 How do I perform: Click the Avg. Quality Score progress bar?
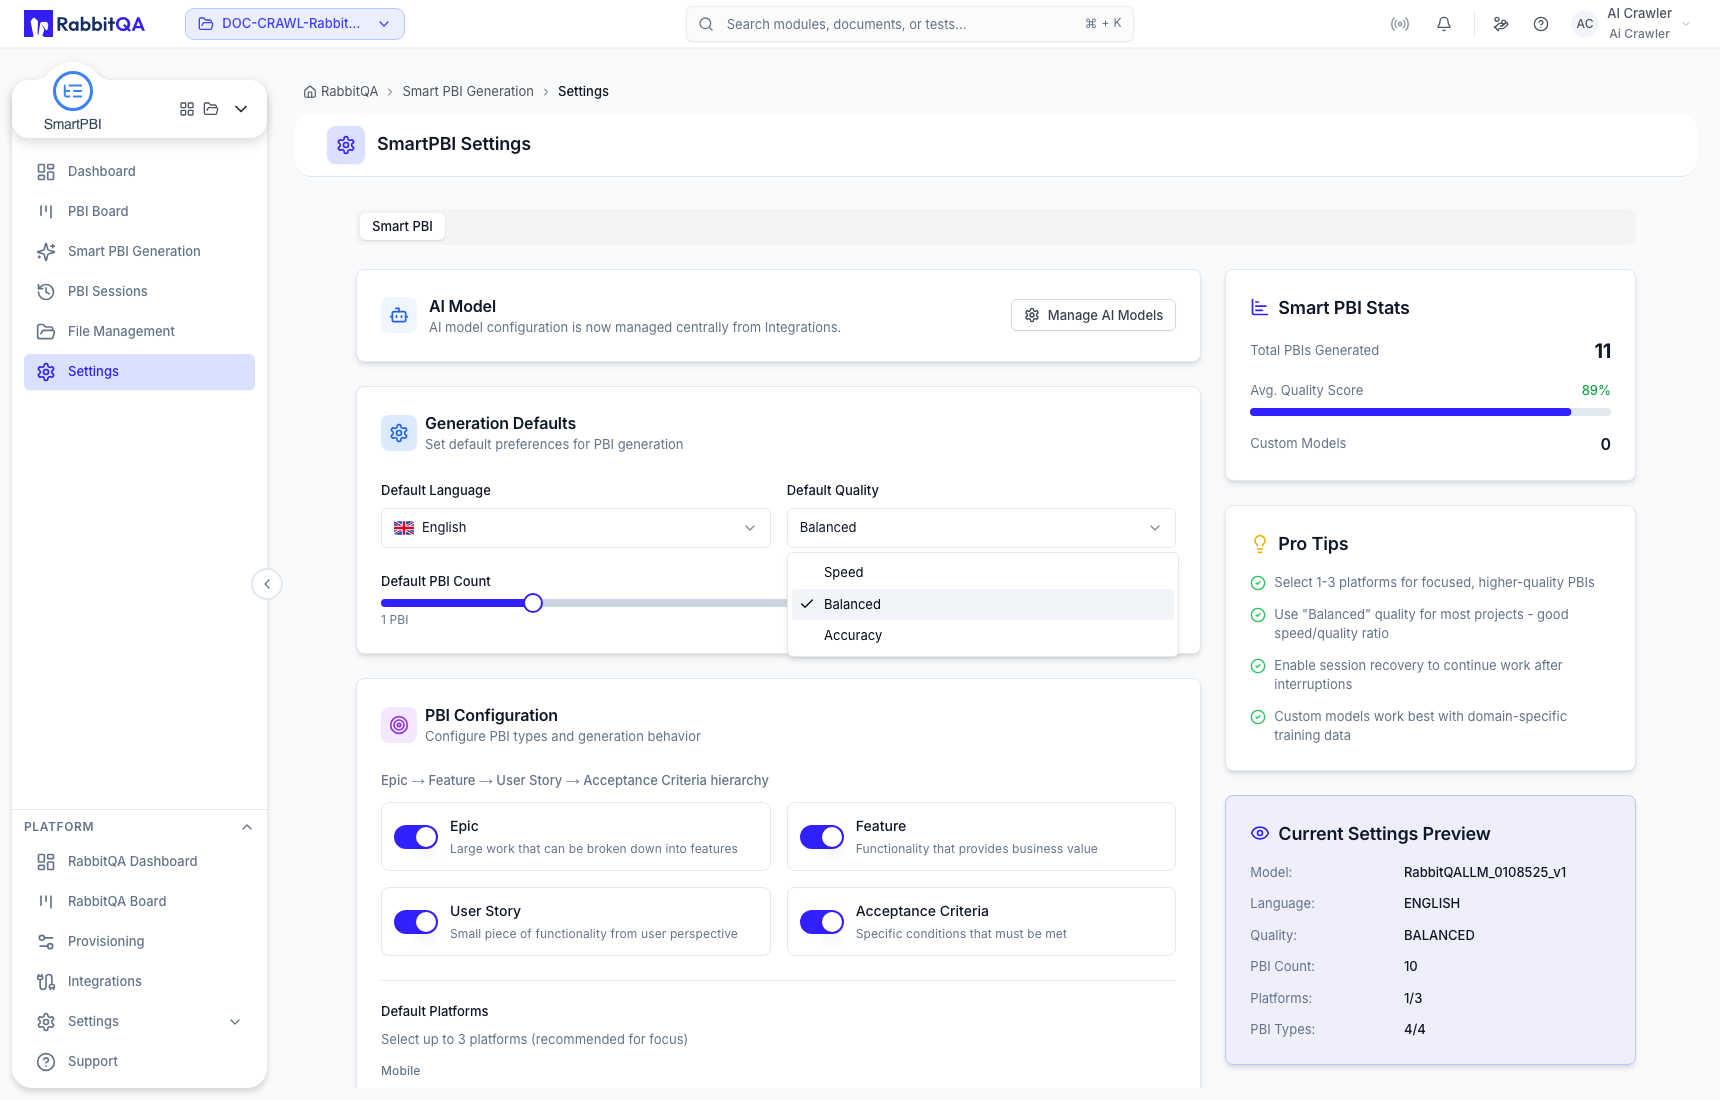1430,412
